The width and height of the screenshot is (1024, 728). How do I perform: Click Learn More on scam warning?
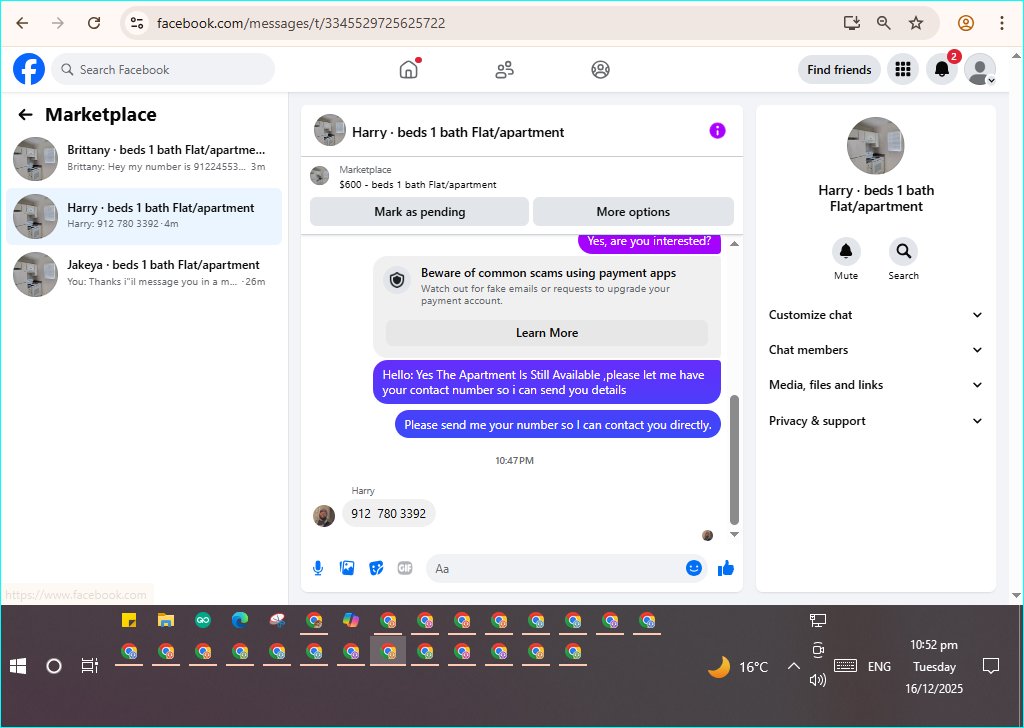(x=547, y=333)
